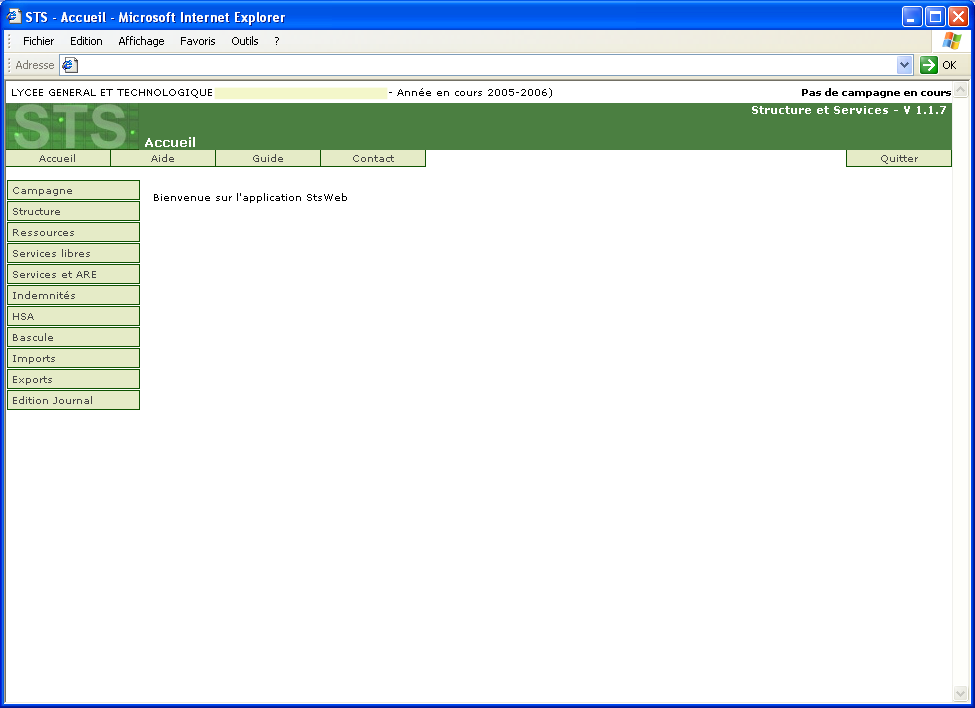Open the Structure section in the sidebar
The width and height of the screenshot is (975, 708).
73,211
